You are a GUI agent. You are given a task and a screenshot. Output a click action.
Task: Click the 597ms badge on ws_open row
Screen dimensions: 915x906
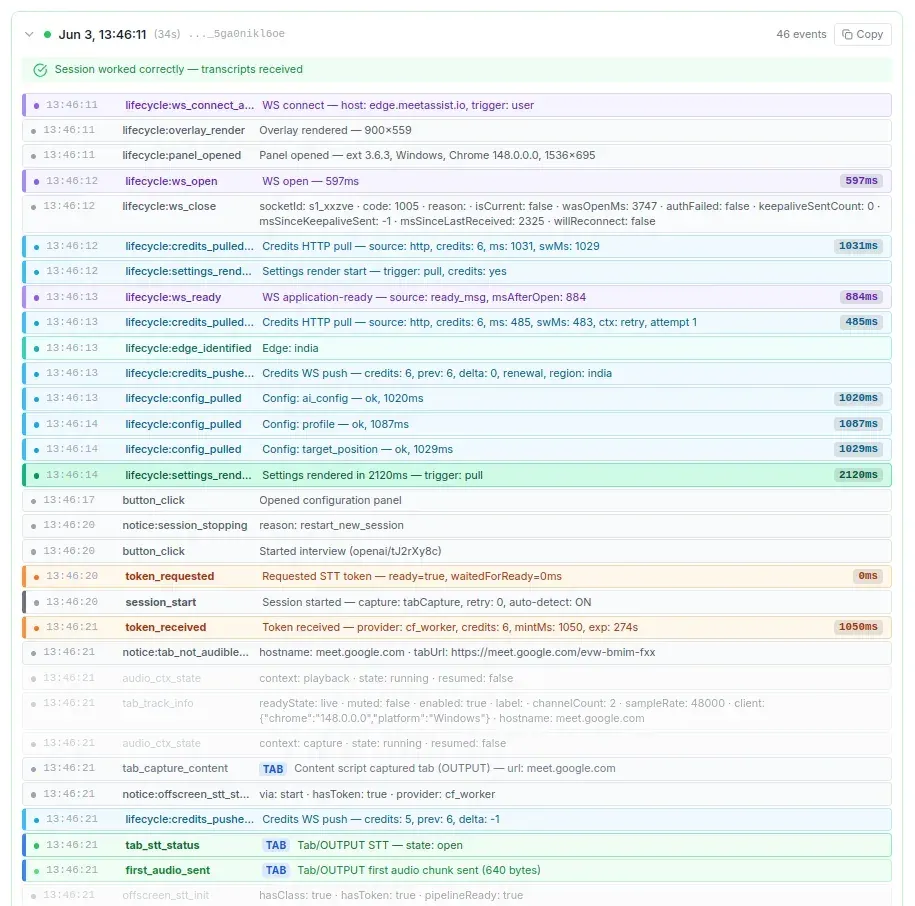coord(861,181)
